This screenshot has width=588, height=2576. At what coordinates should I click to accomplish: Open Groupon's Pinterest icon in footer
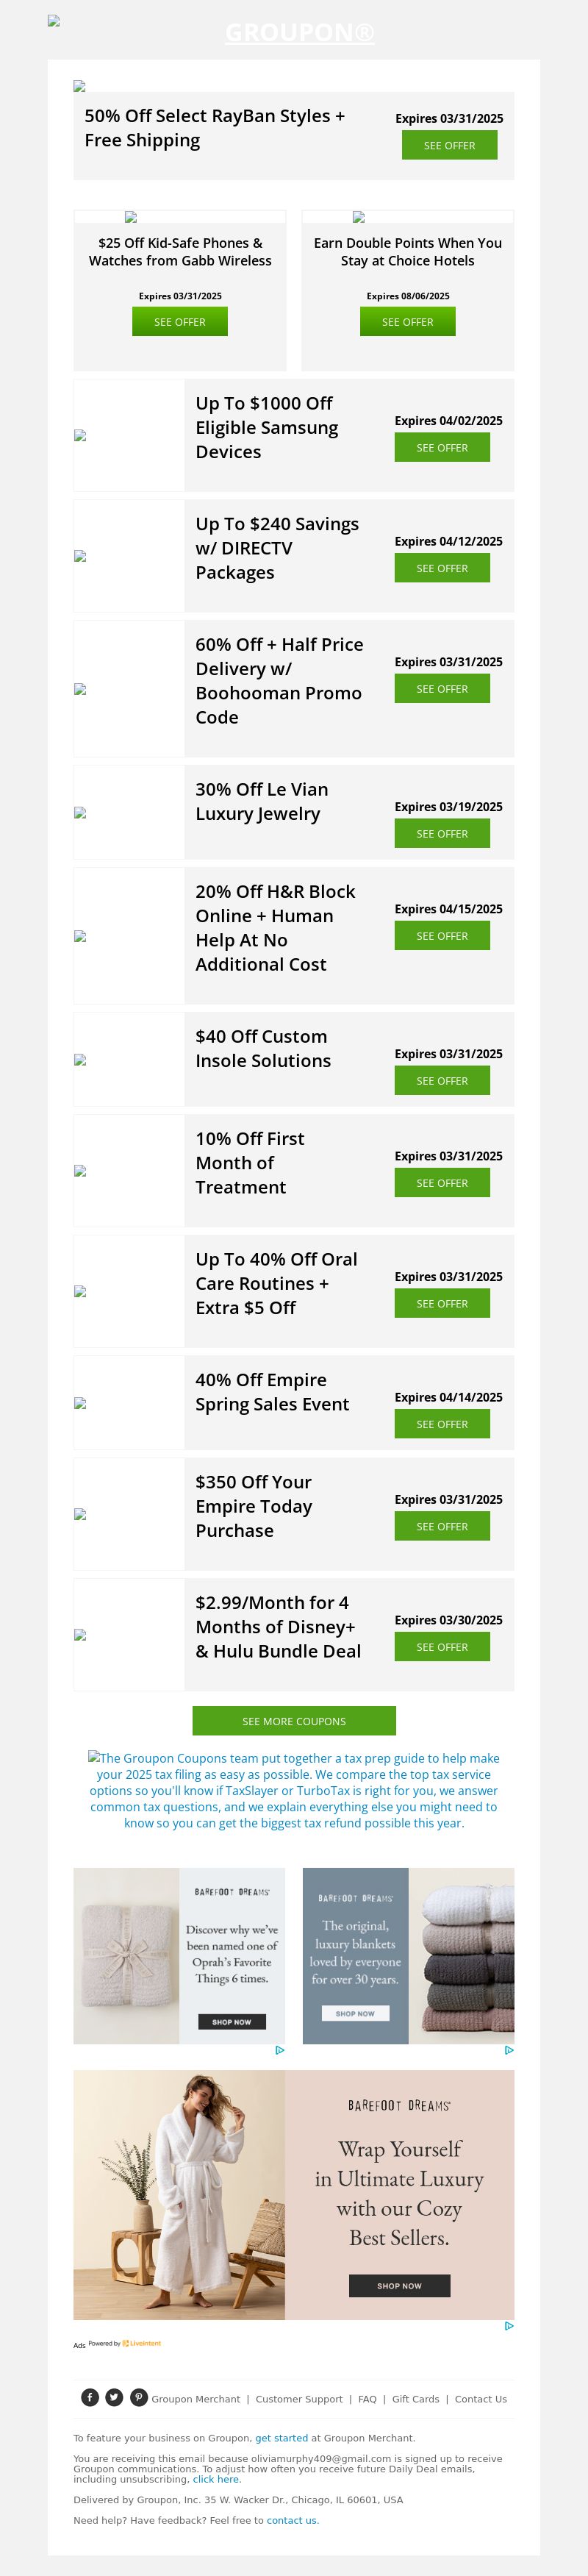click(139, 2397)
